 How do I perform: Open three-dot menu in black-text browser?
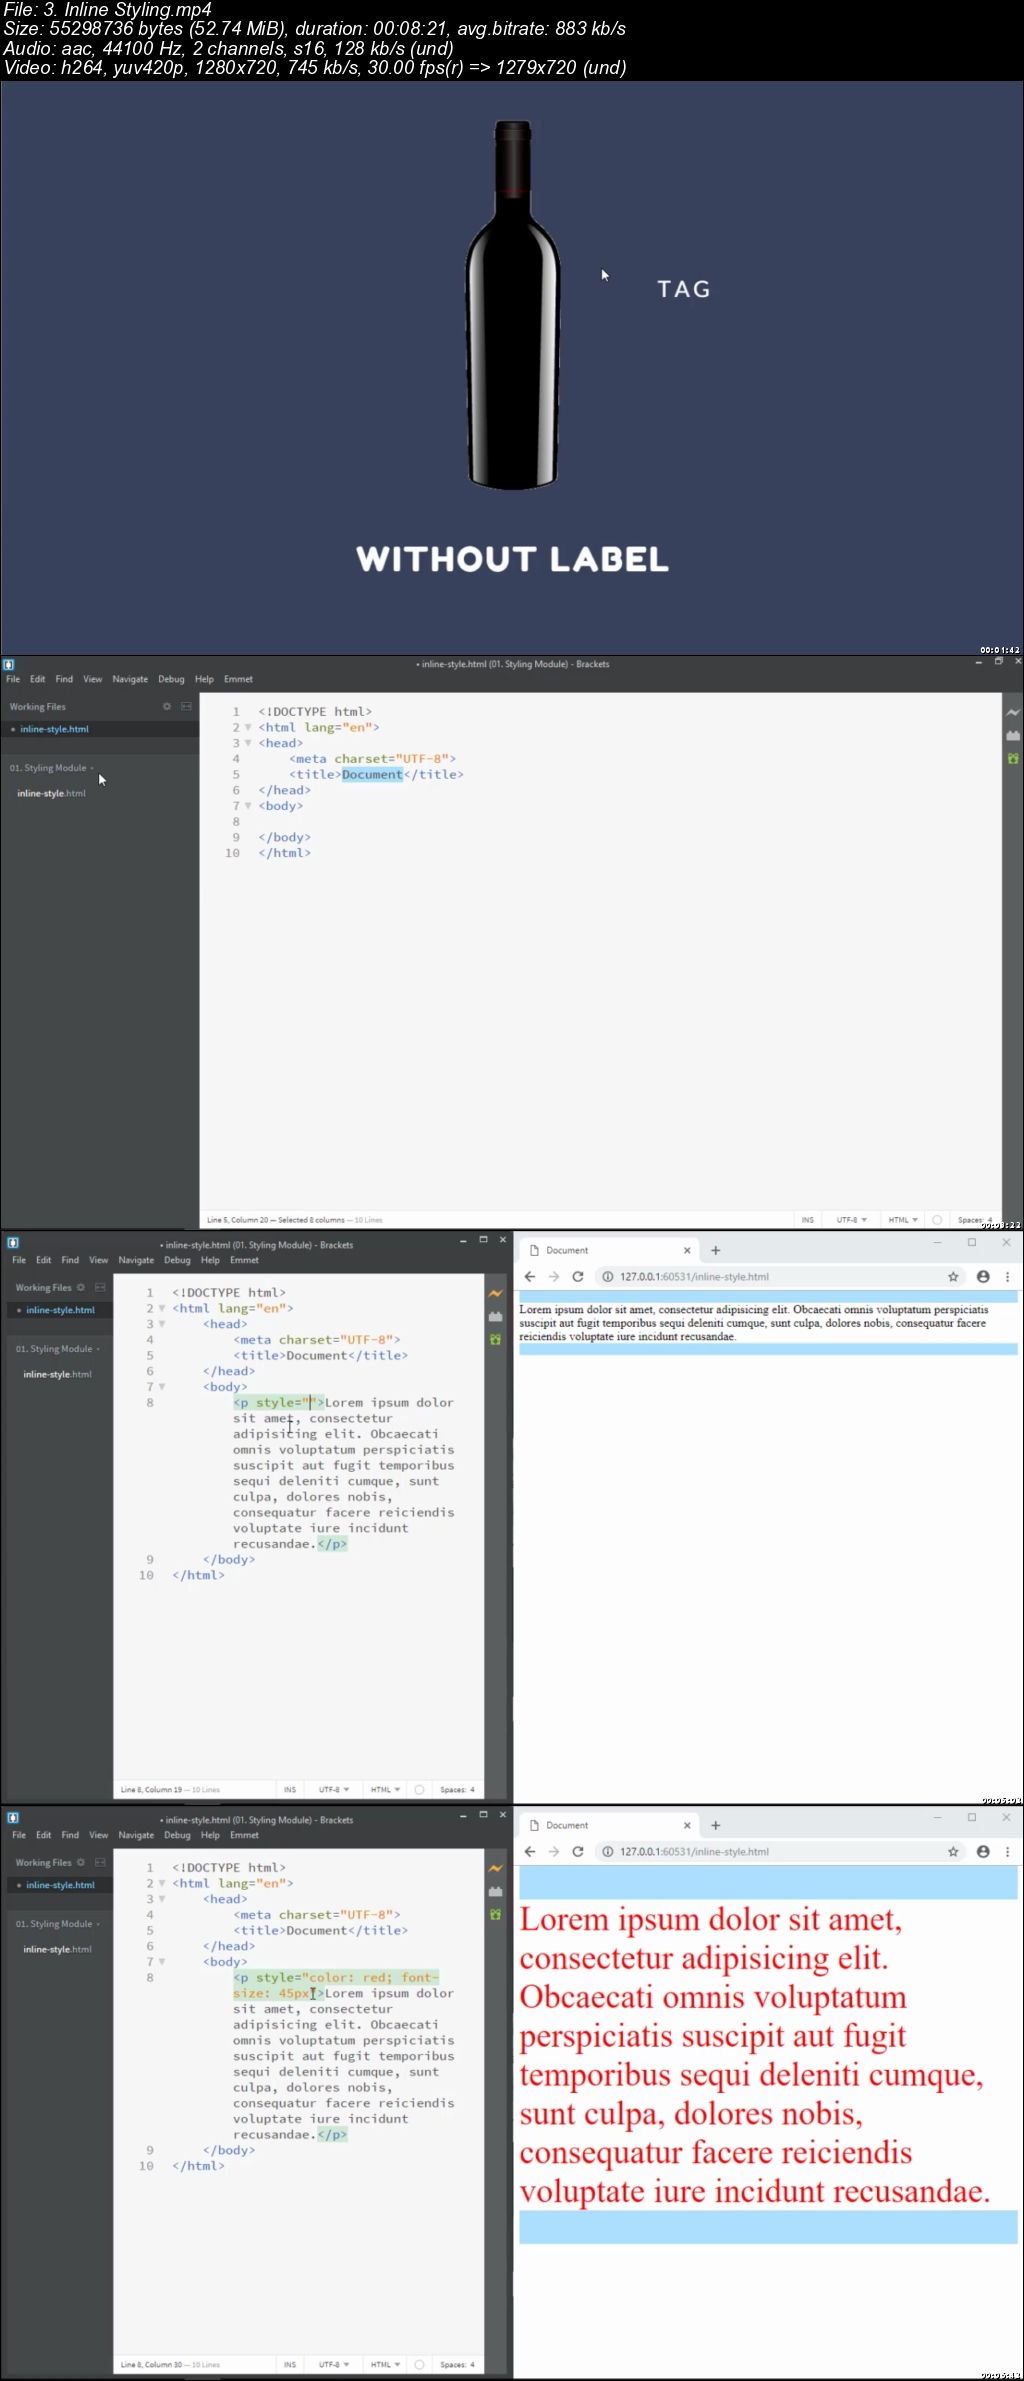pos(1007,1276)
